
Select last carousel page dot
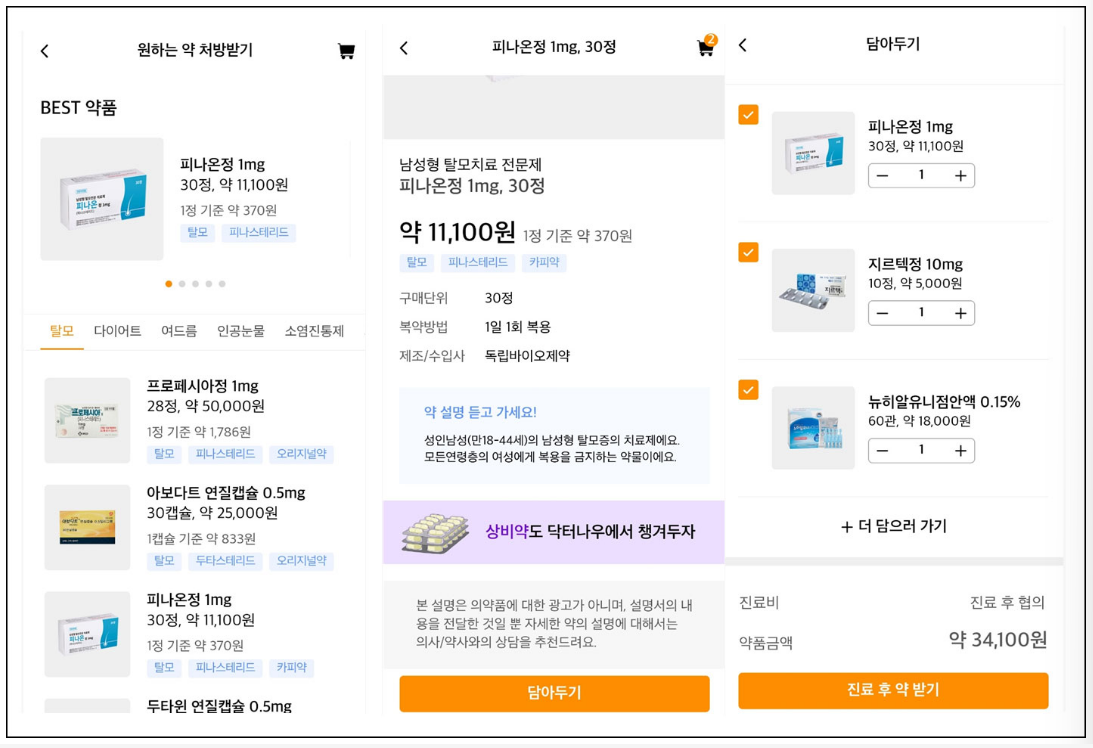[222, 284]
